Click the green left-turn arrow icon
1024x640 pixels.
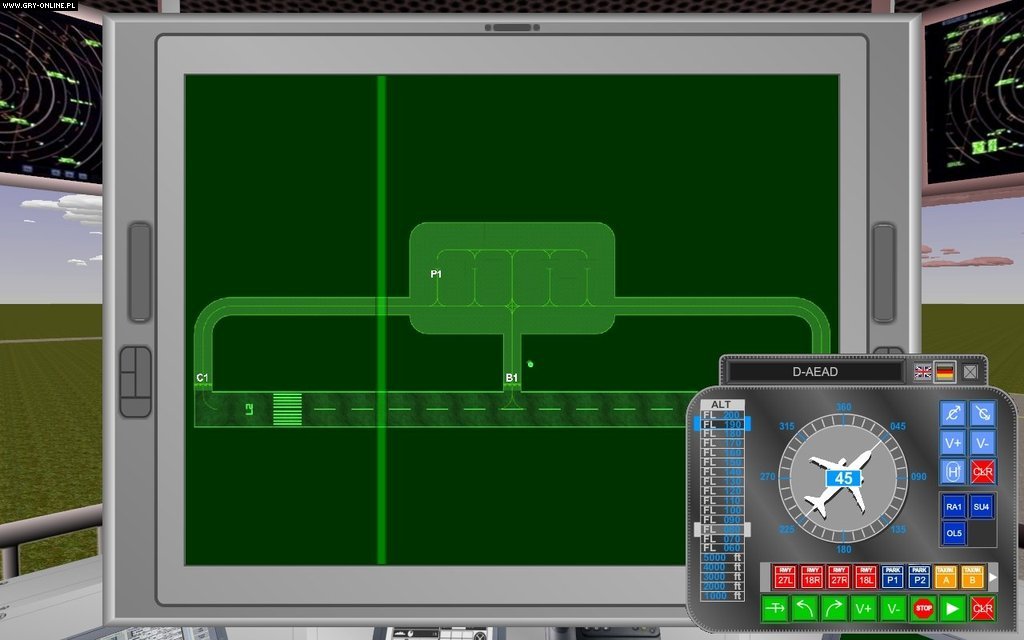point(804,607)
